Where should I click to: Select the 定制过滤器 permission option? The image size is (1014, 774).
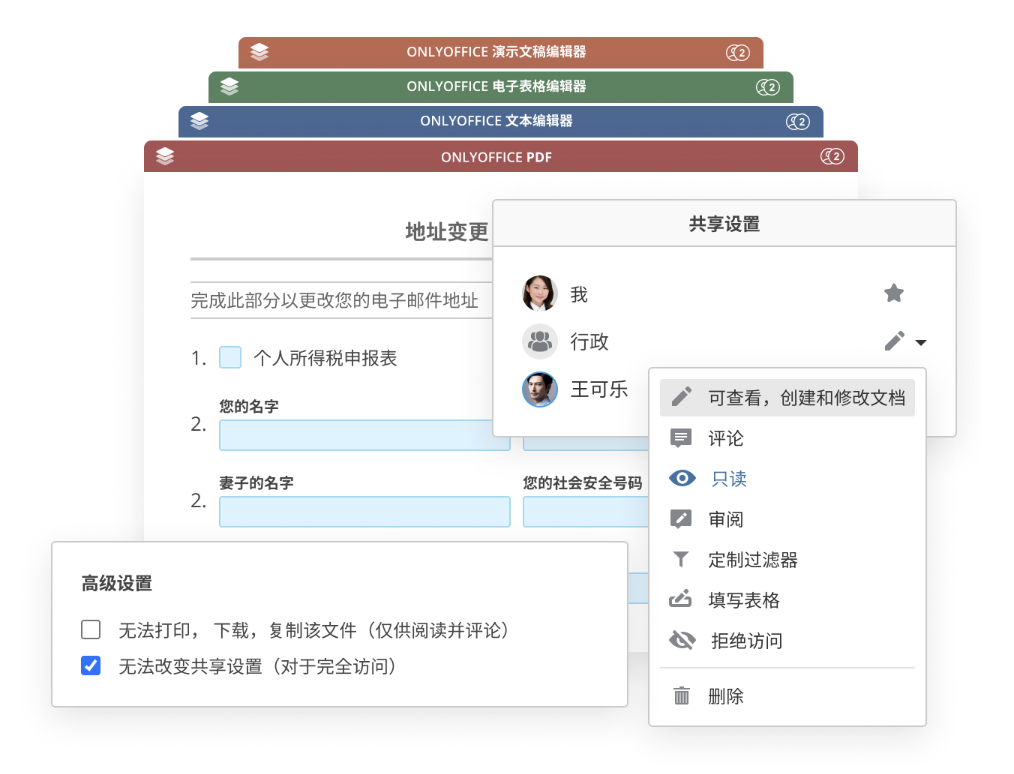pos(787,559)
